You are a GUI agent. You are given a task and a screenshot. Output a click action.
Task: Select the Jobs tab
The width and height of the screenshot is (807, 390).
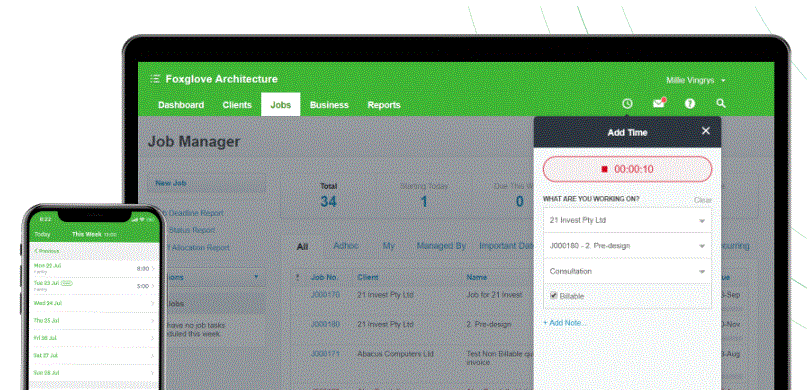tap(280, 104)
